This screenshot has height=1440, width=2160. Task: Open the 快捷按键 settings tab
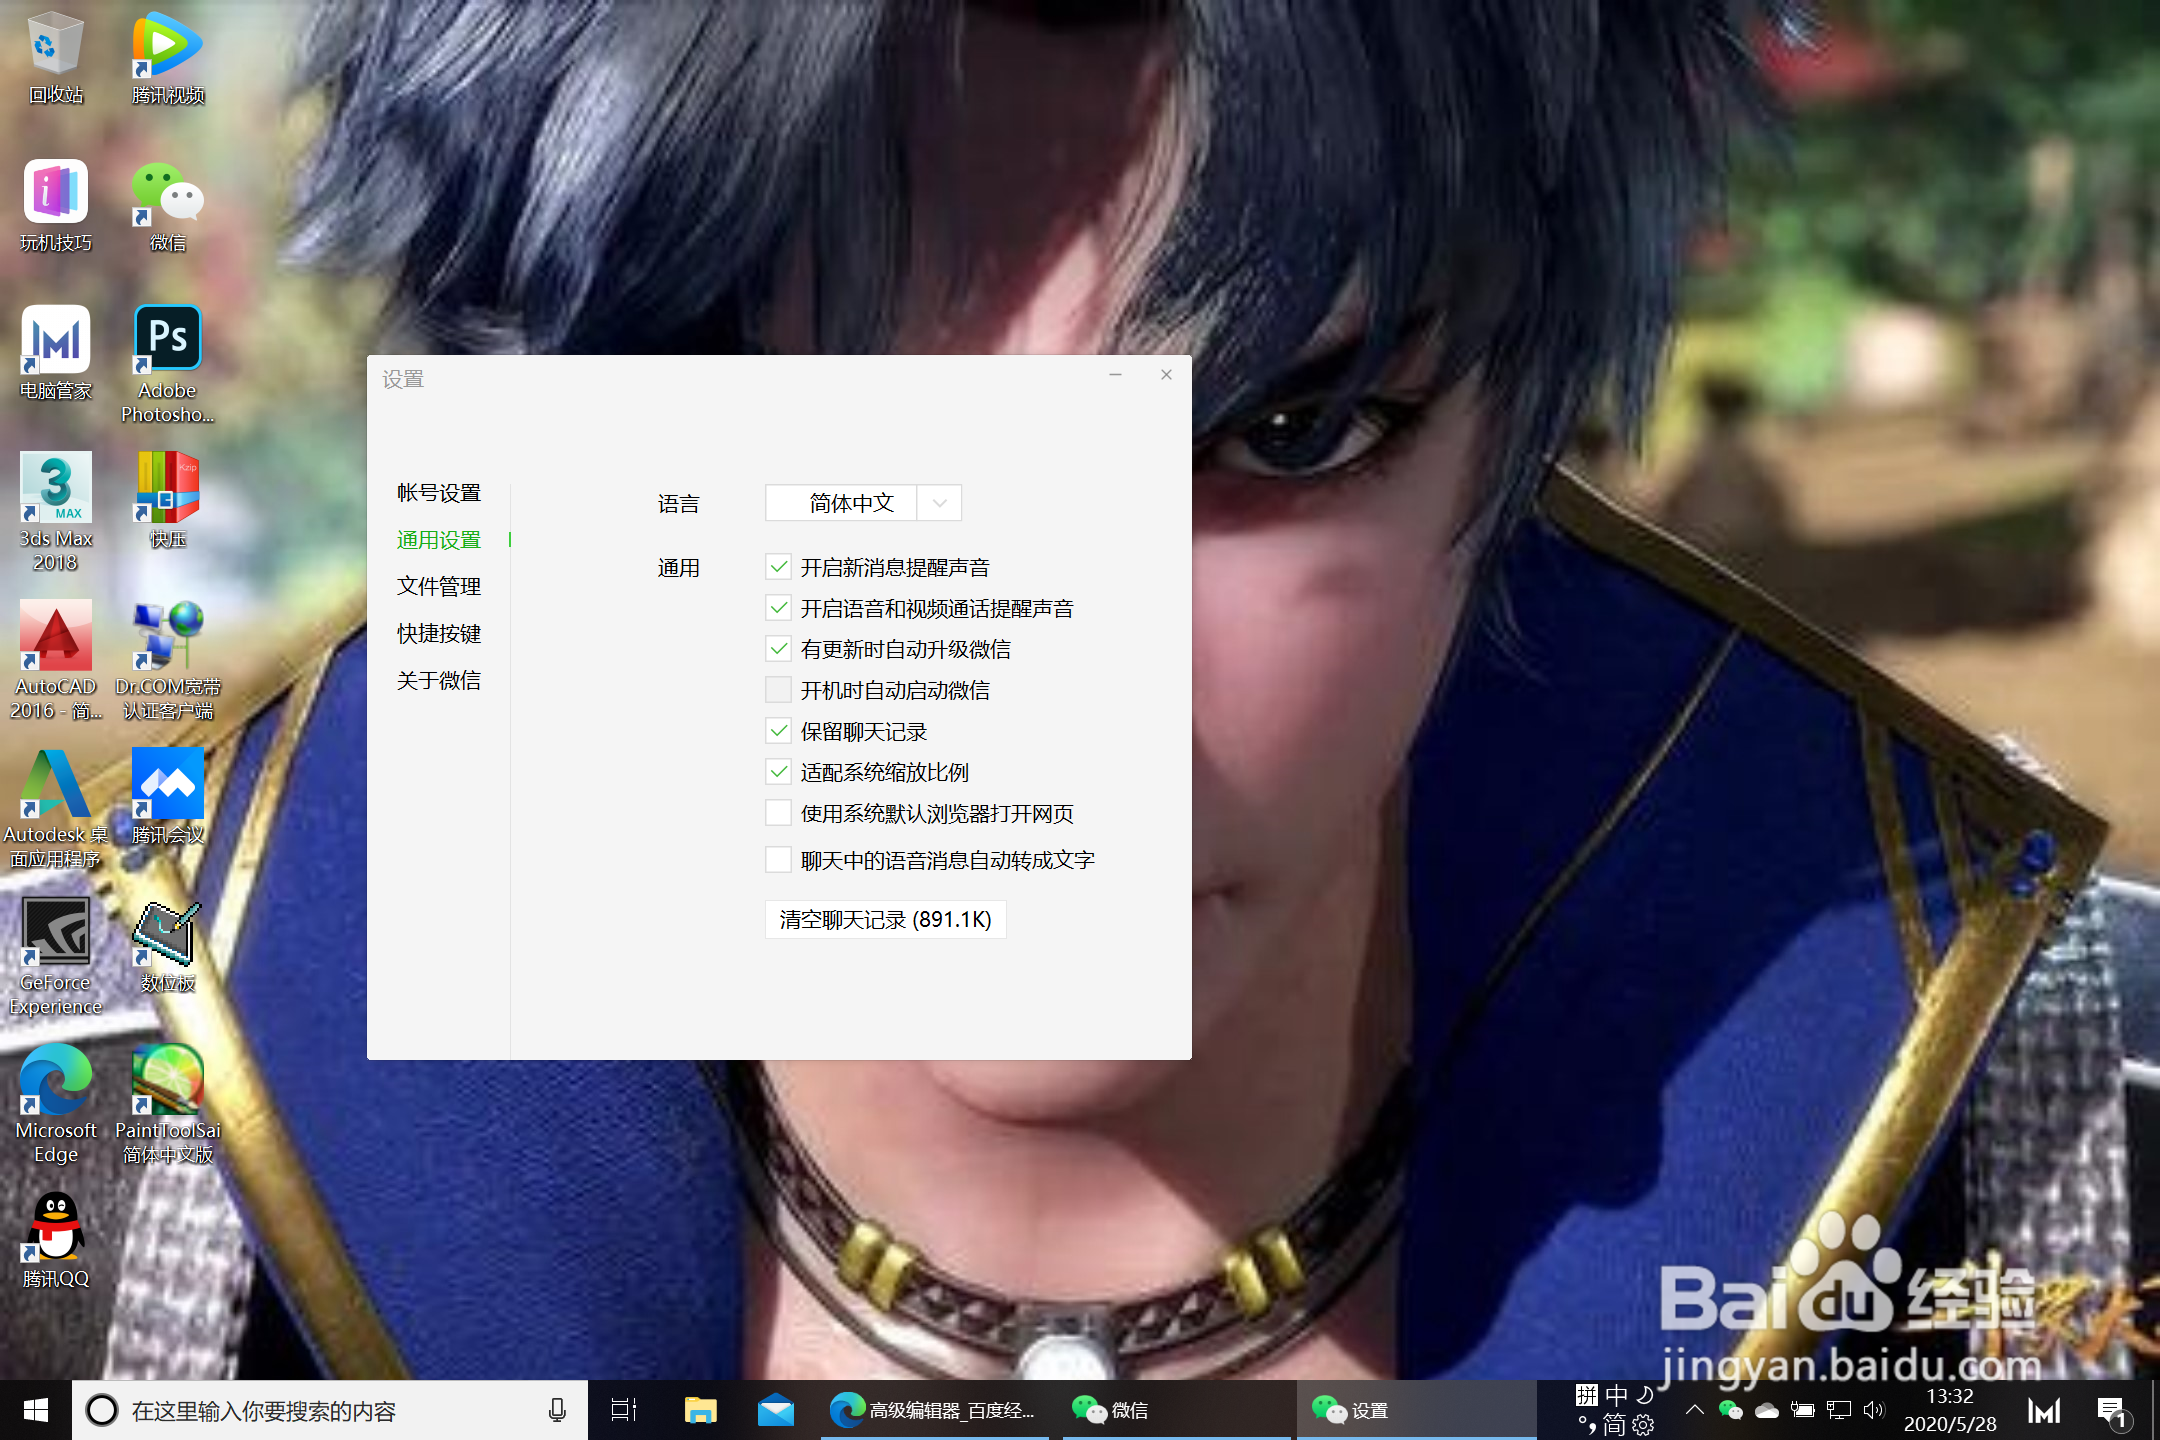click(438, 633)
